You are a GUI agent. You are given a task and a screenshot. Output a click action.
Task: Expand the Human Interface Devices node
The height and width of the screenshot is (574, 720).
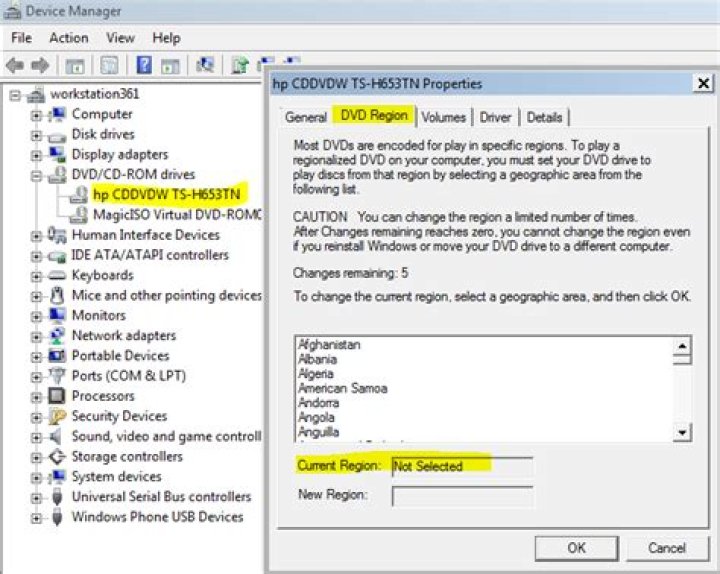[36, 236]
